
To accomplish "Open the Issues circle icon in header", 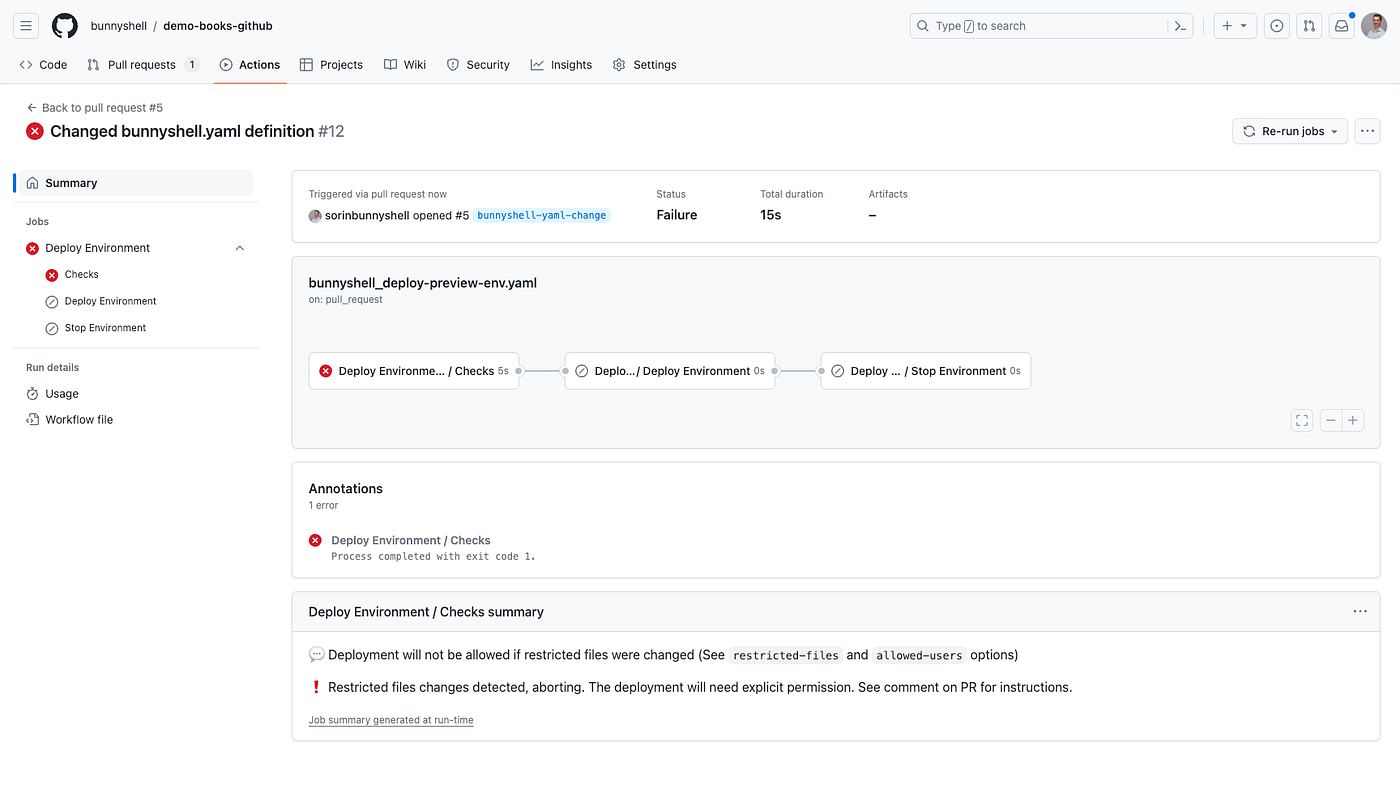I will [1276, 26].
